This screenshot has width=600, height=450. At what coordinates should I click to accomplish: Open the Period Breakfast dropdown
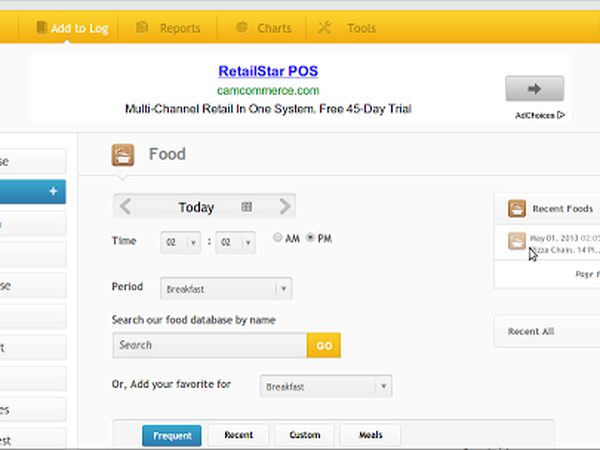click(226, 289)
